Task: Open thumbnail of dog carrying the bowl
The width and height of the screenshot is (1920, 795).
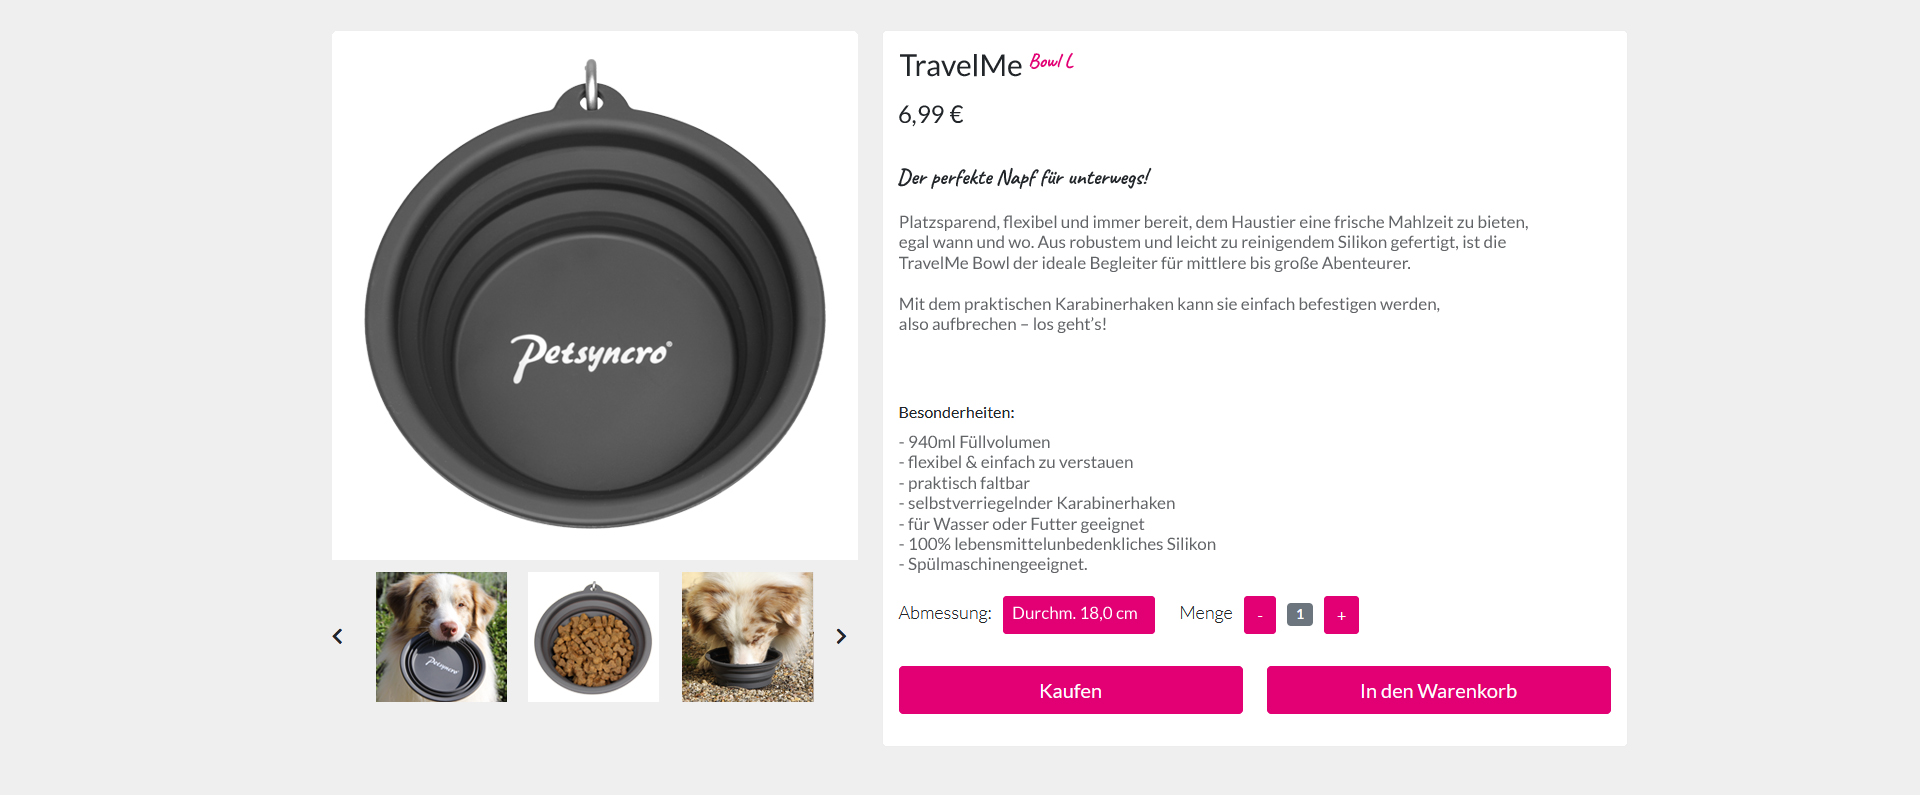Action: [x=441, y=637]
